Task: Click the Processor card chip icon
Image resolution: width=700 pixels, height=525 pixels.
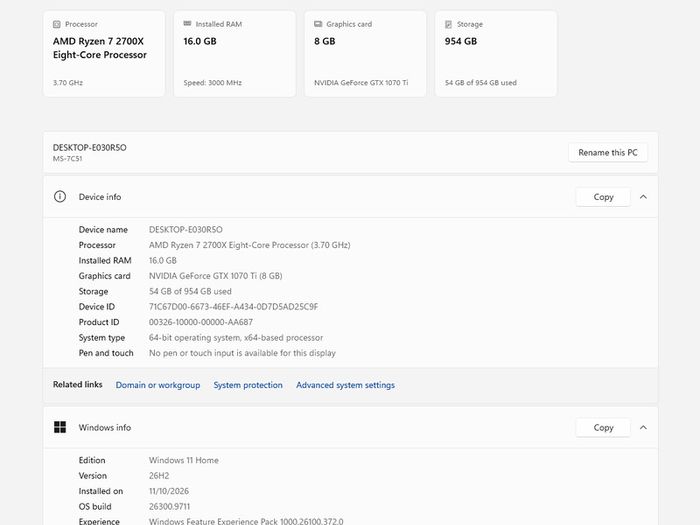Action: click(57, 24)
